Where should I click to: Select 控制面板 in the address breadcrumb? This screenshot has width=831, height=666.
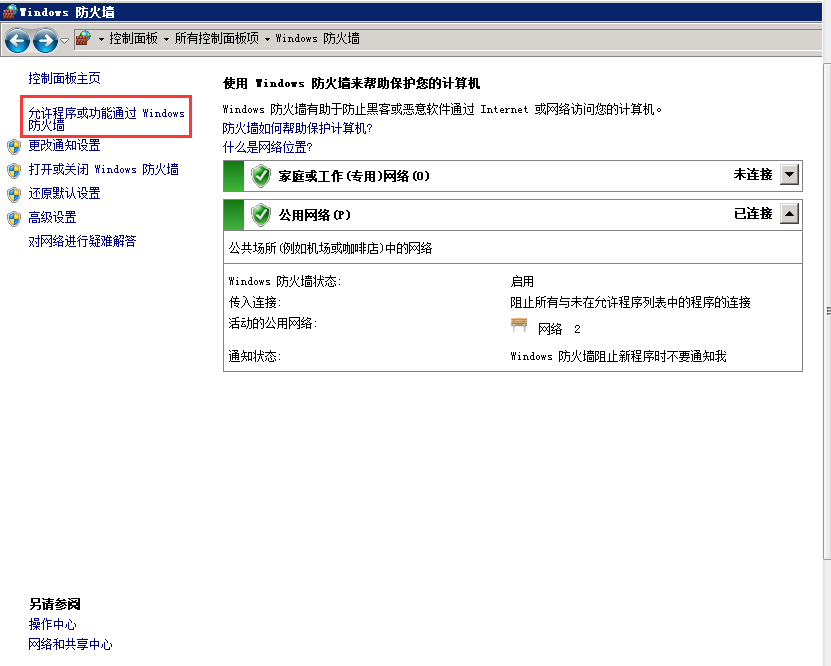click(x=133, y=39)
